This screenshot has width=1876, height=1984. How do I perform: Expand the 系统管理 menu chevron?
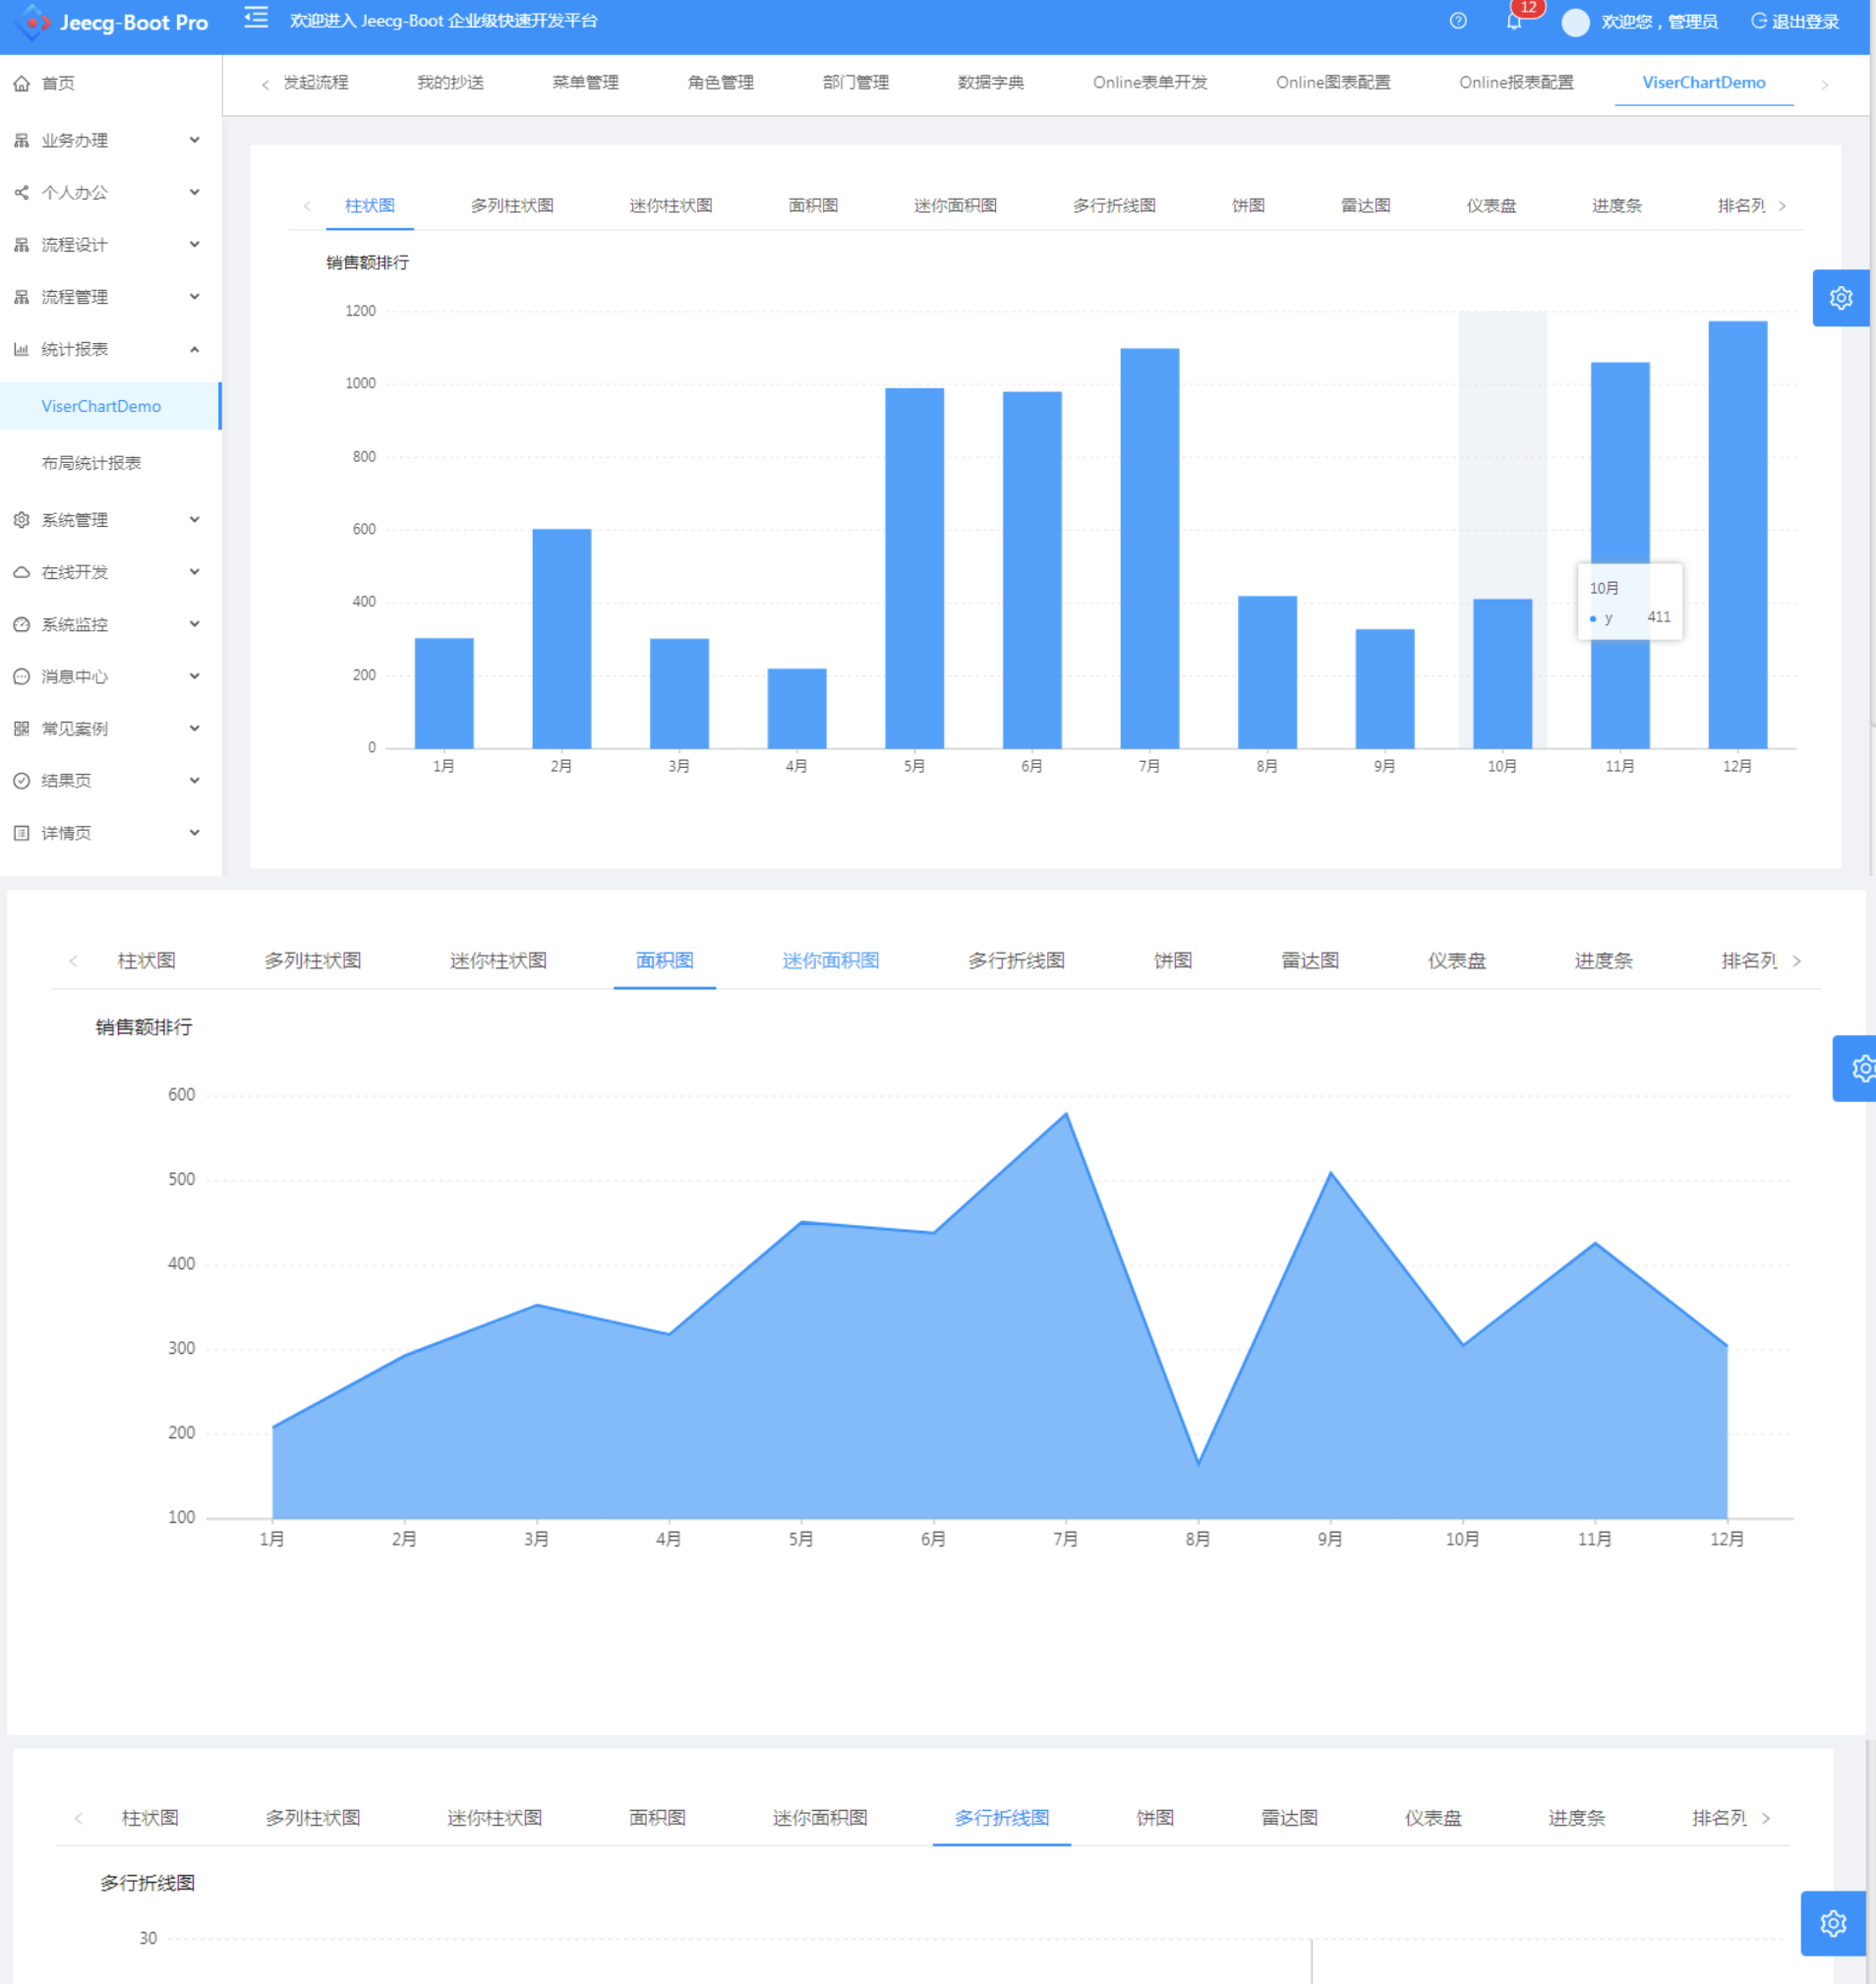pyautogui.click(x=194, y=519)
